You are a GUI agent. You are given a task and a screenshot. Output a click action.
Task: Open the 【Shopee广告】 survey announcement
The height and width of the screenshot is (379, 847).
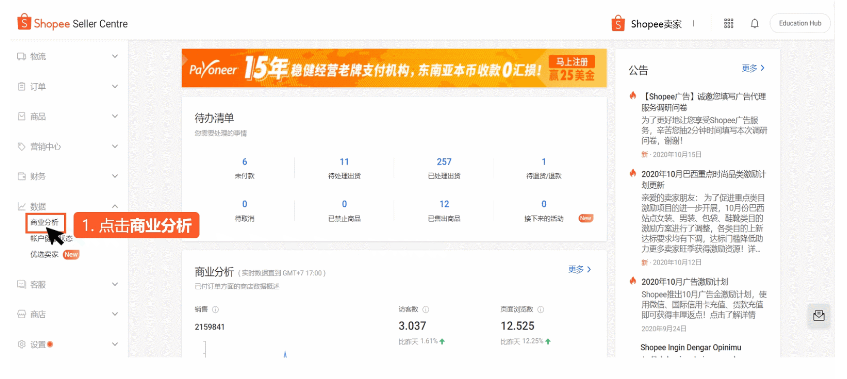[x=703, y=102]
